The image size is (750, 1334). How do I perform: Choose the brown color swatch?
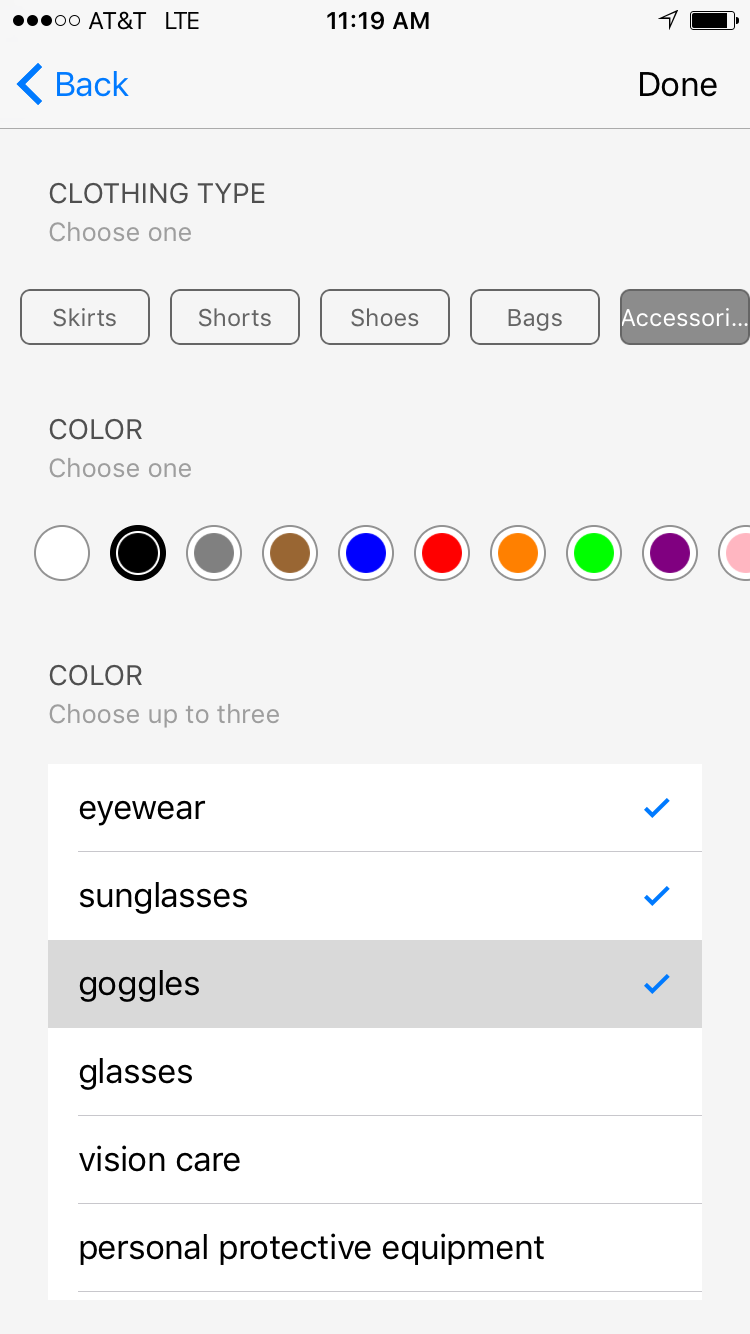(290, 553)
